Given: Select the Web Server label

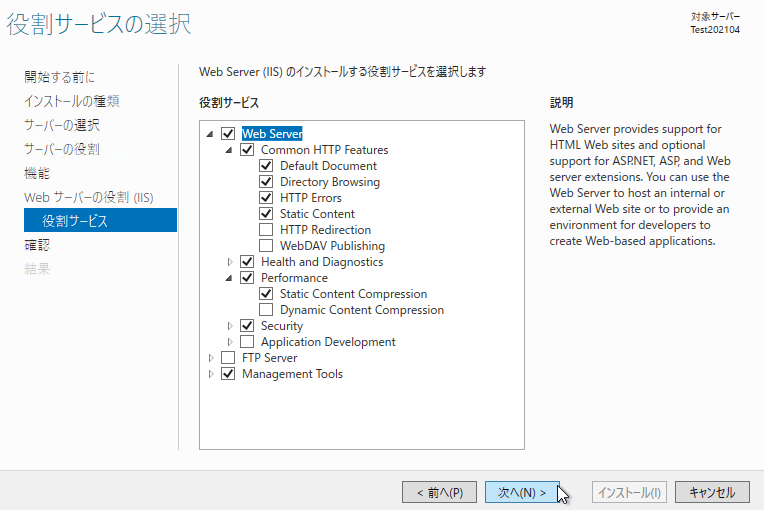Looking at the screenshot, I should point(272,133).
